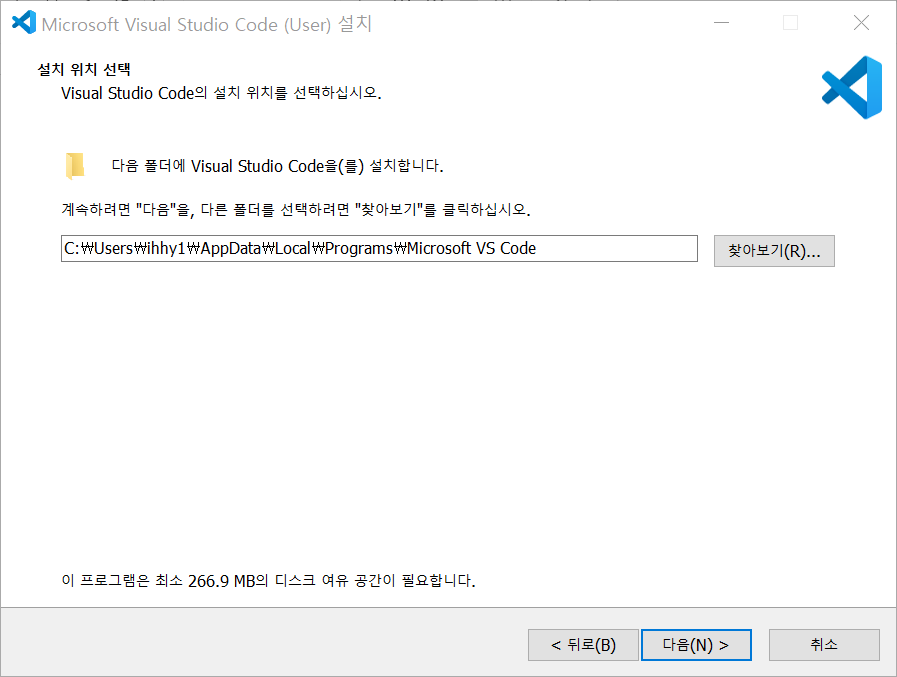Image resolution: width=897 pixels, height=677 pixels.
Task: Click 'Visual Studio Code의 설치 위치를 선택하십시오.' subtitle
Action: [221, 93]
